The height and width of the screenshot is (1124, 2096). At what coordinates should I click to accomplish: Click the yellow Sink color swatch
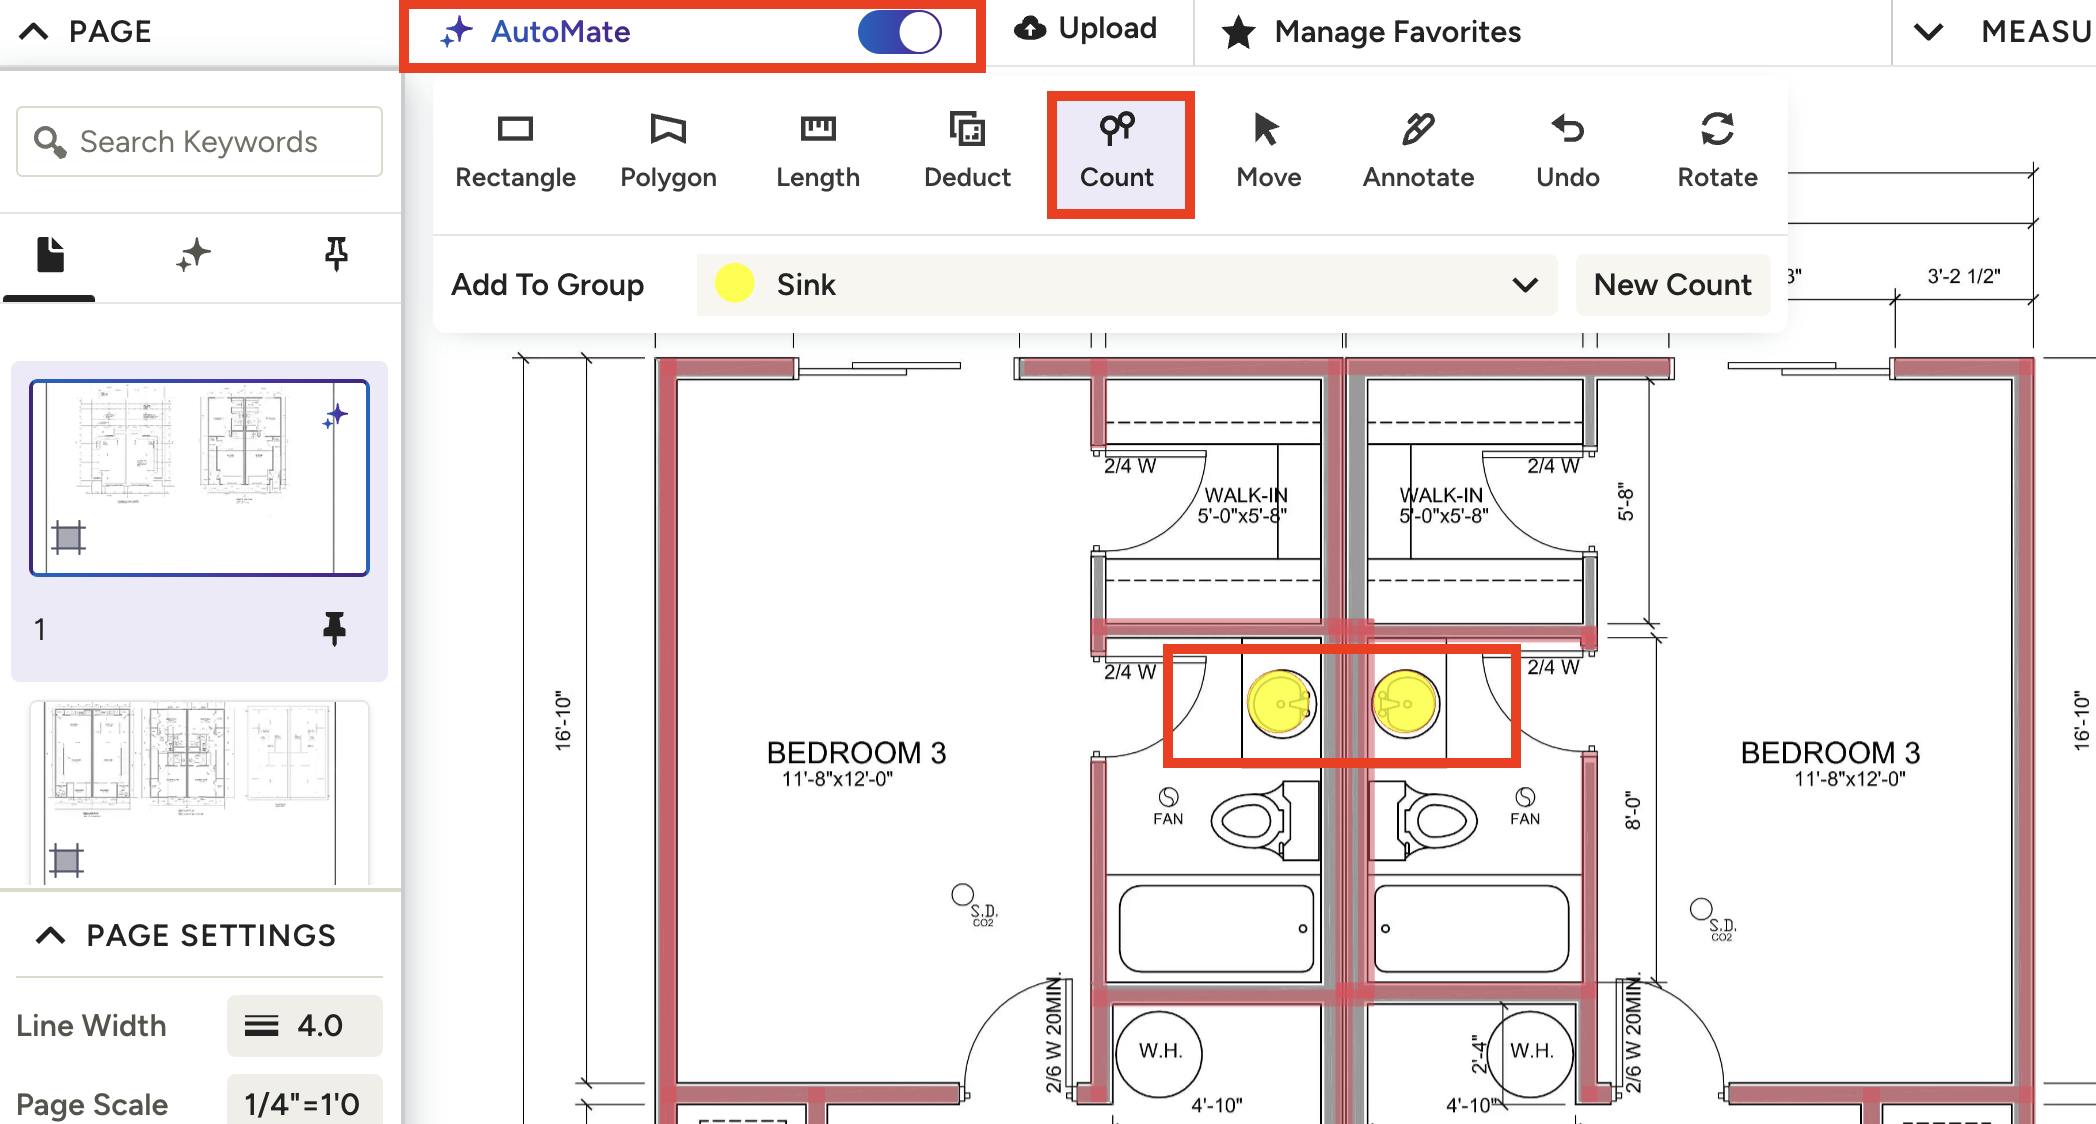coord(734,284)
